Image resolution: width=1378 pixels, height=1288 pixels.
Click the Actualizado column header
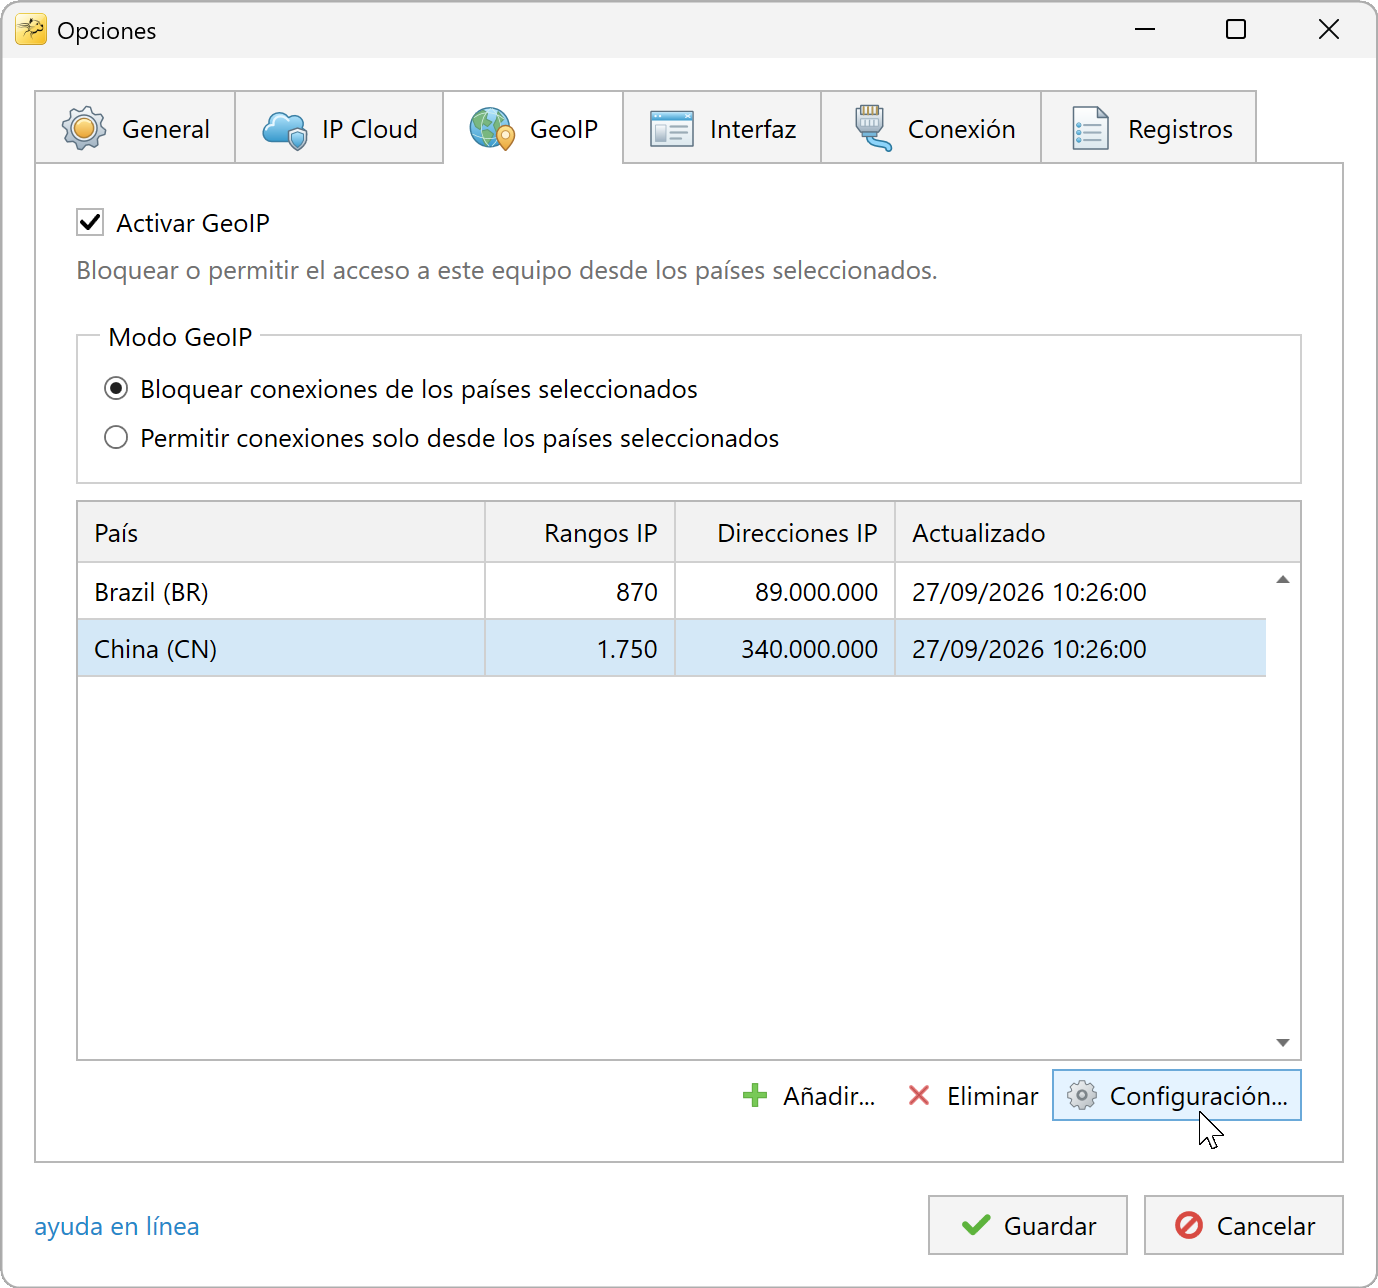(x=1097, y=533)
